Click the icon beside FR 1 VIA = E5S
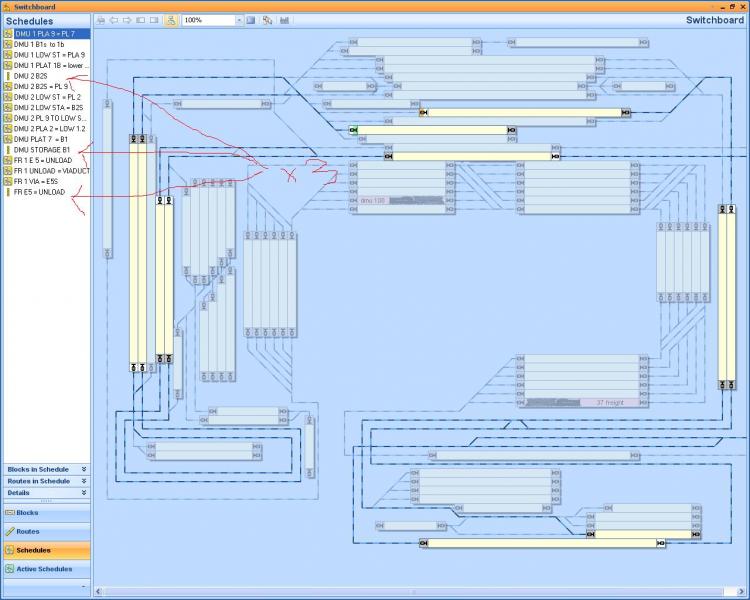750x600 pixels. pos(8,181)
